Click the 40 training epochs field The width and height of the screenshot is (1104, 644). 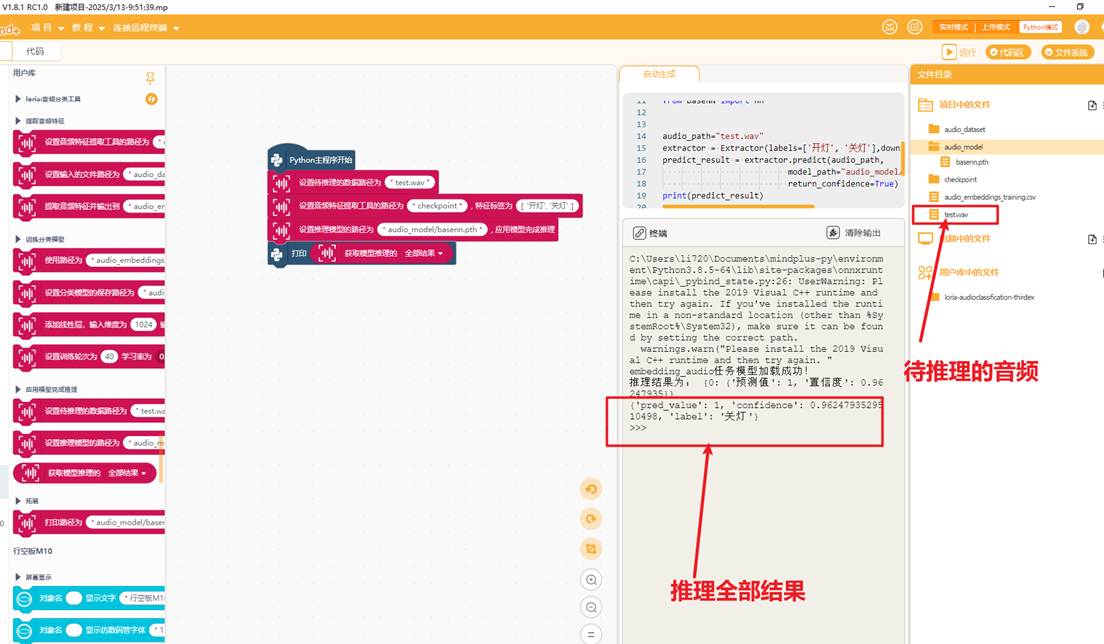pyautogui.click(x=109, y=356)
